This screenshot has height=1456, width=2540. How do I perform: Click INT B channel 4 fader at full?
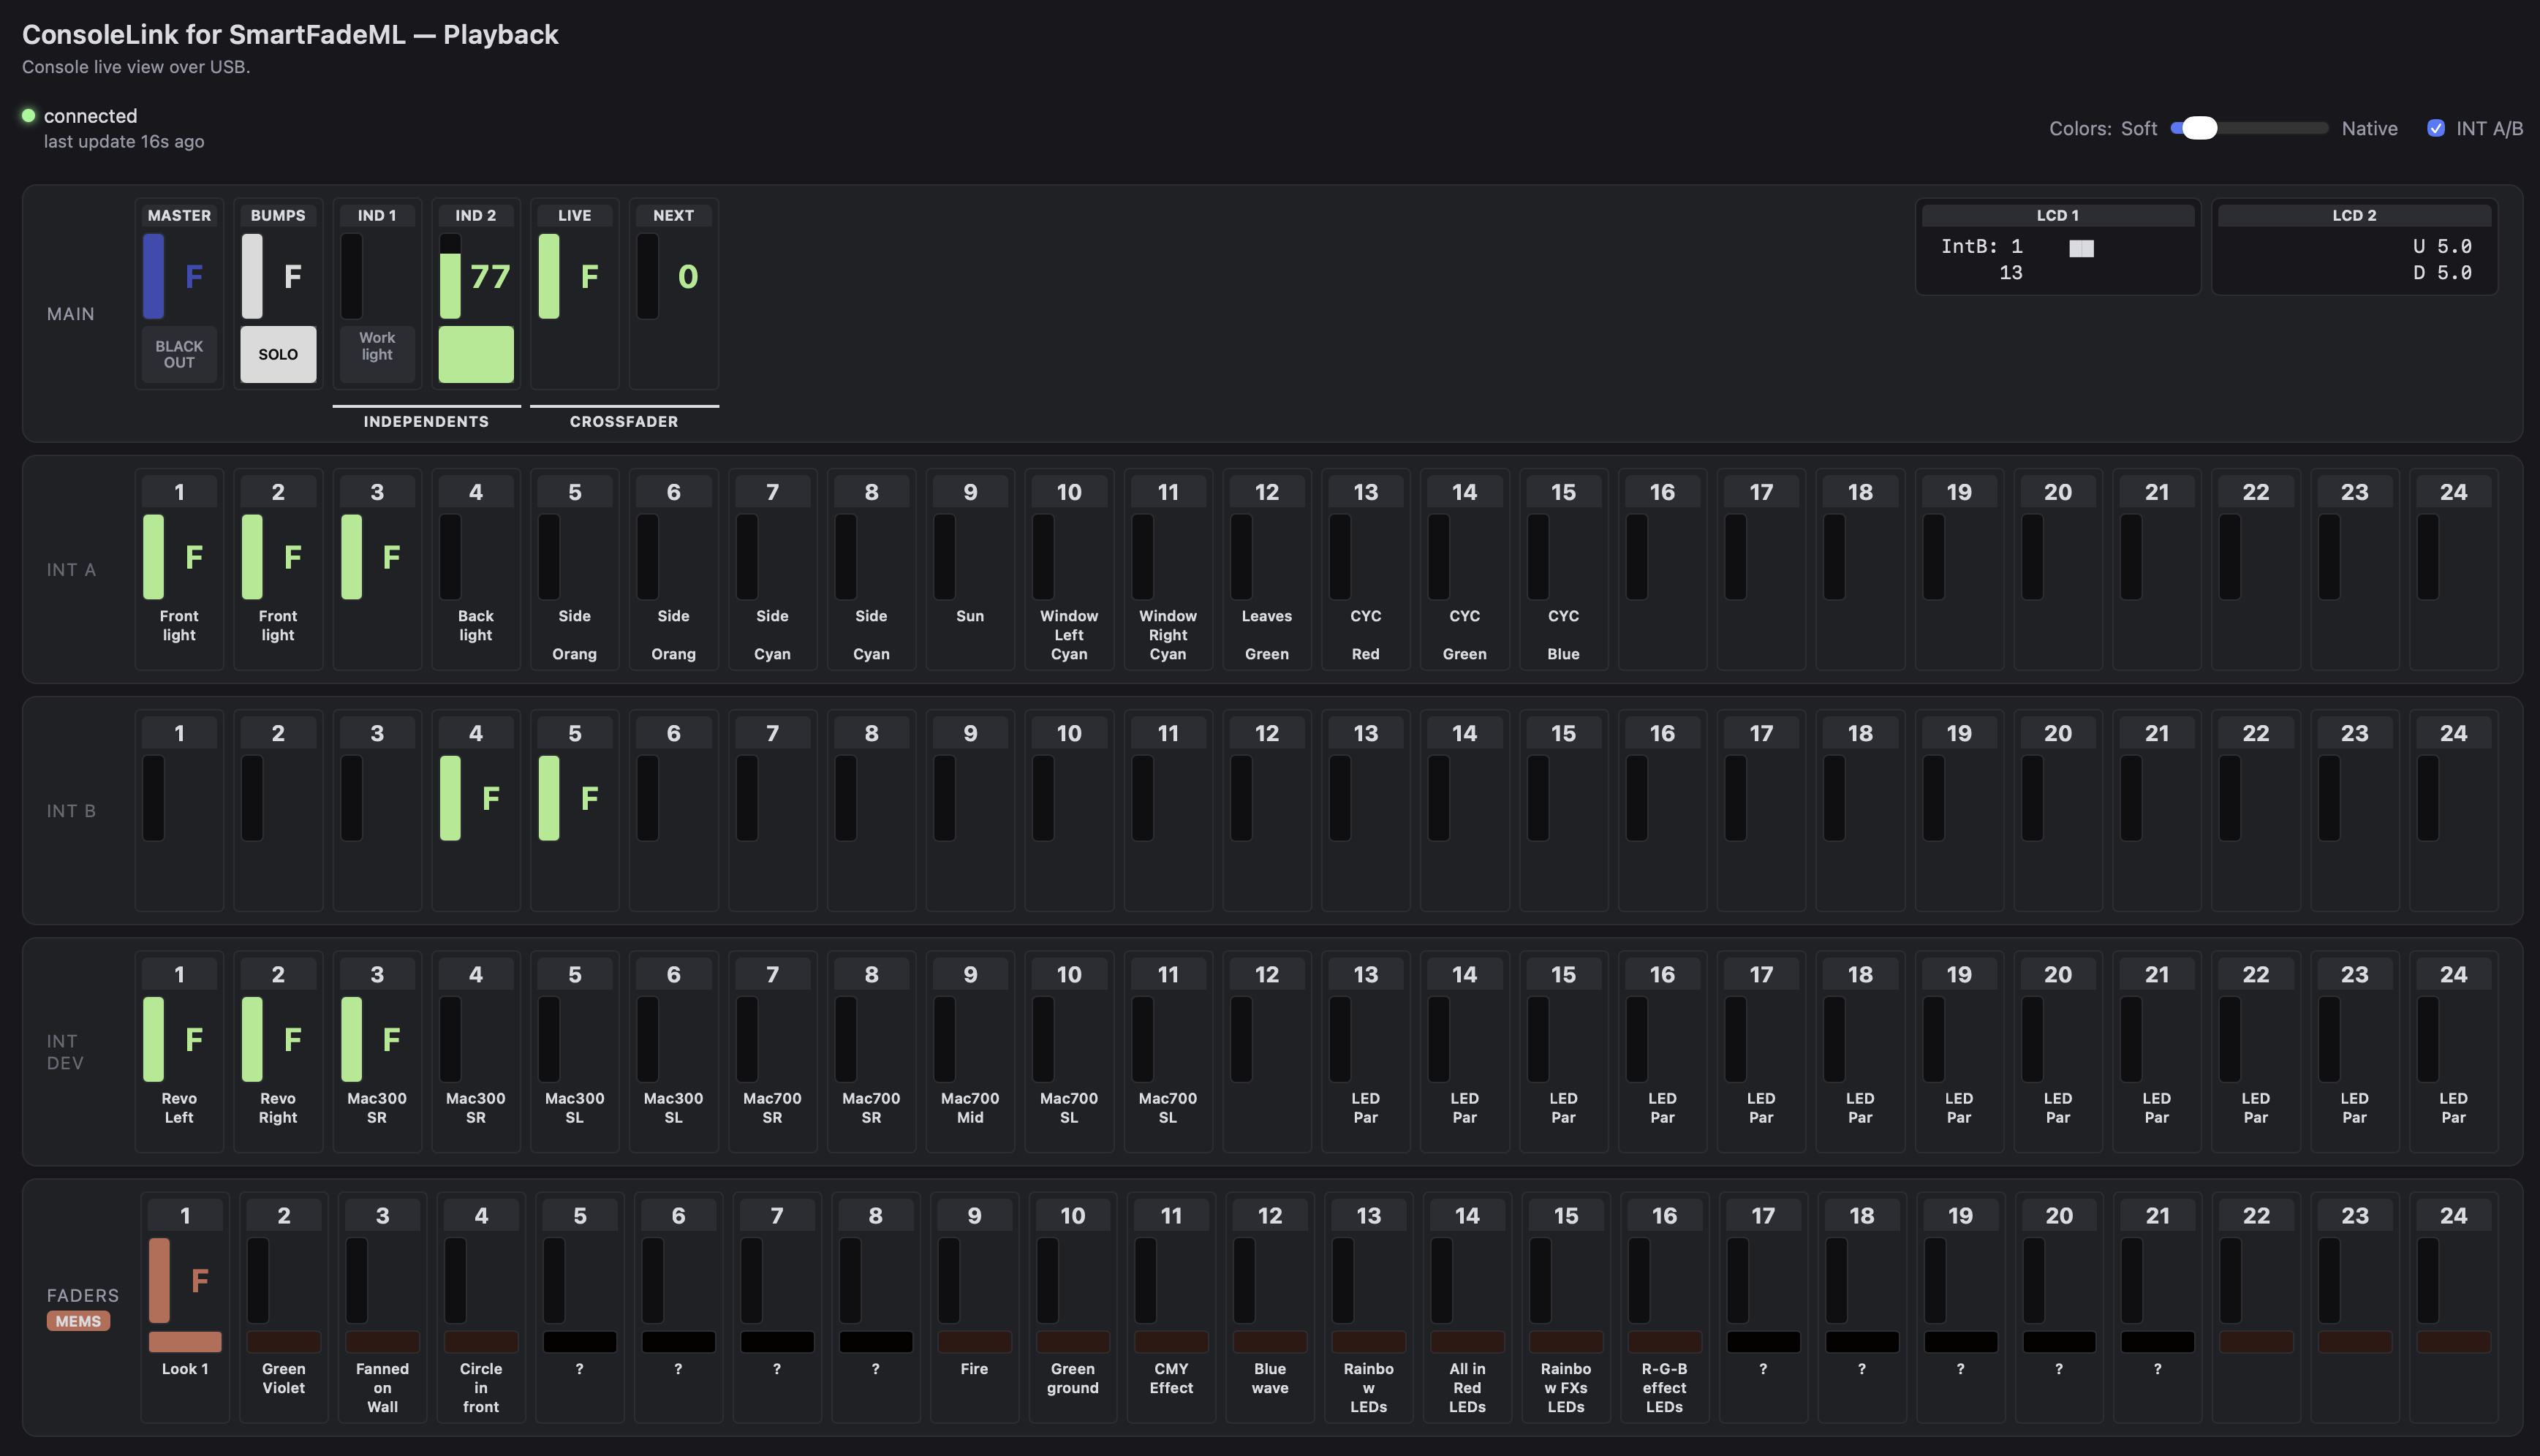tap(450, 798)
